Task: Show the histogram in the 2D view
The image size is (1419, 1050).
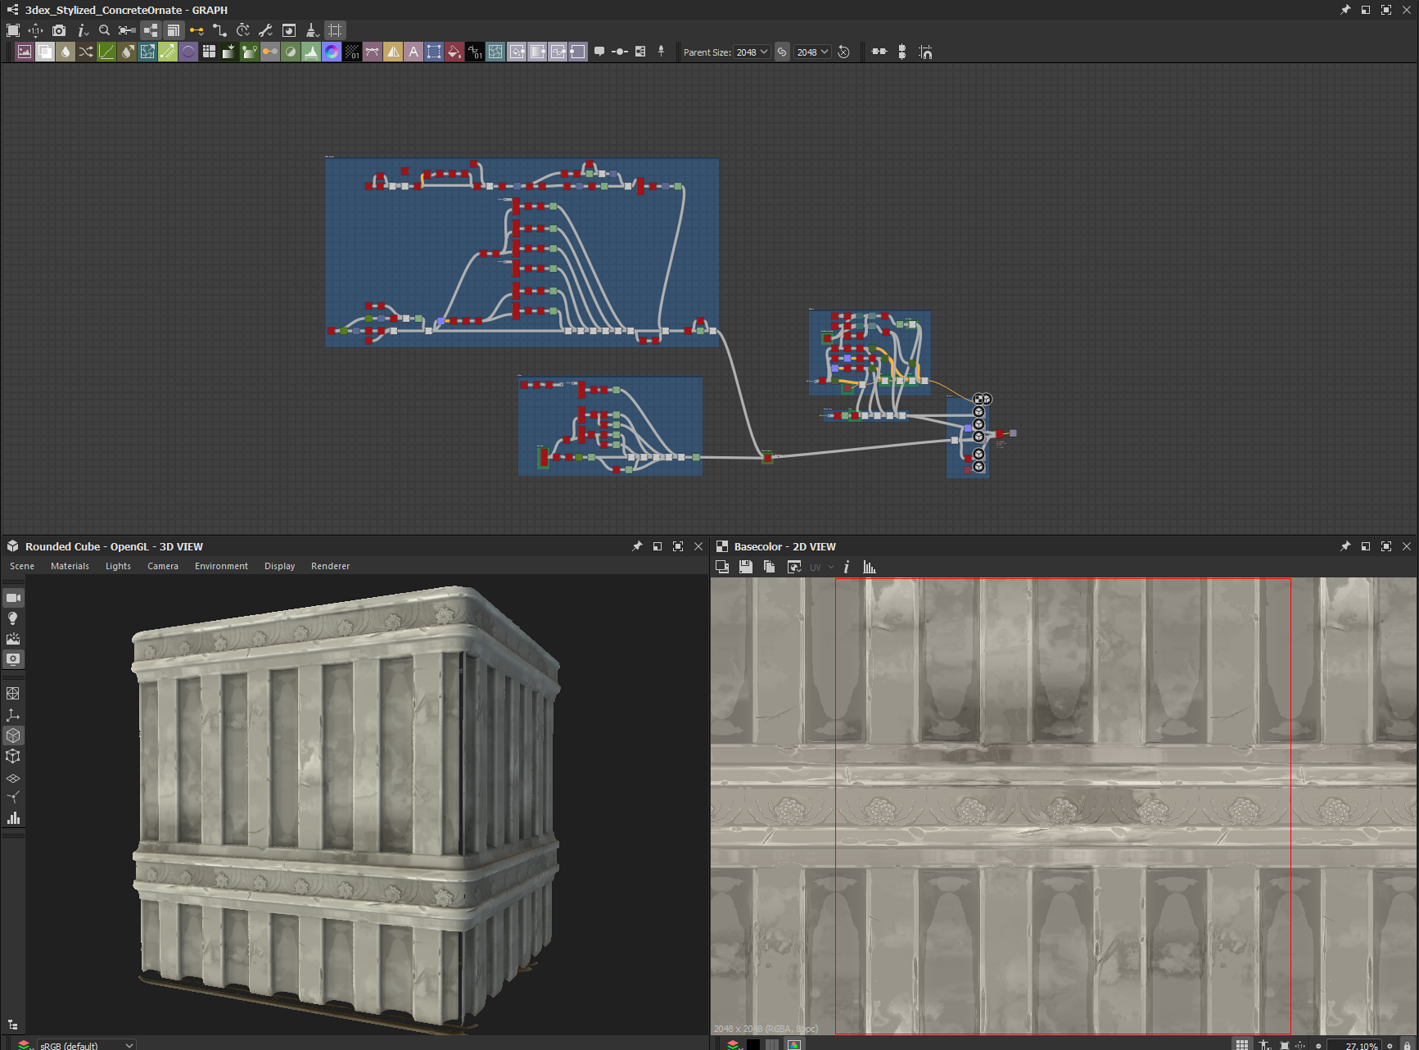Action: click(x=869, y=567)
